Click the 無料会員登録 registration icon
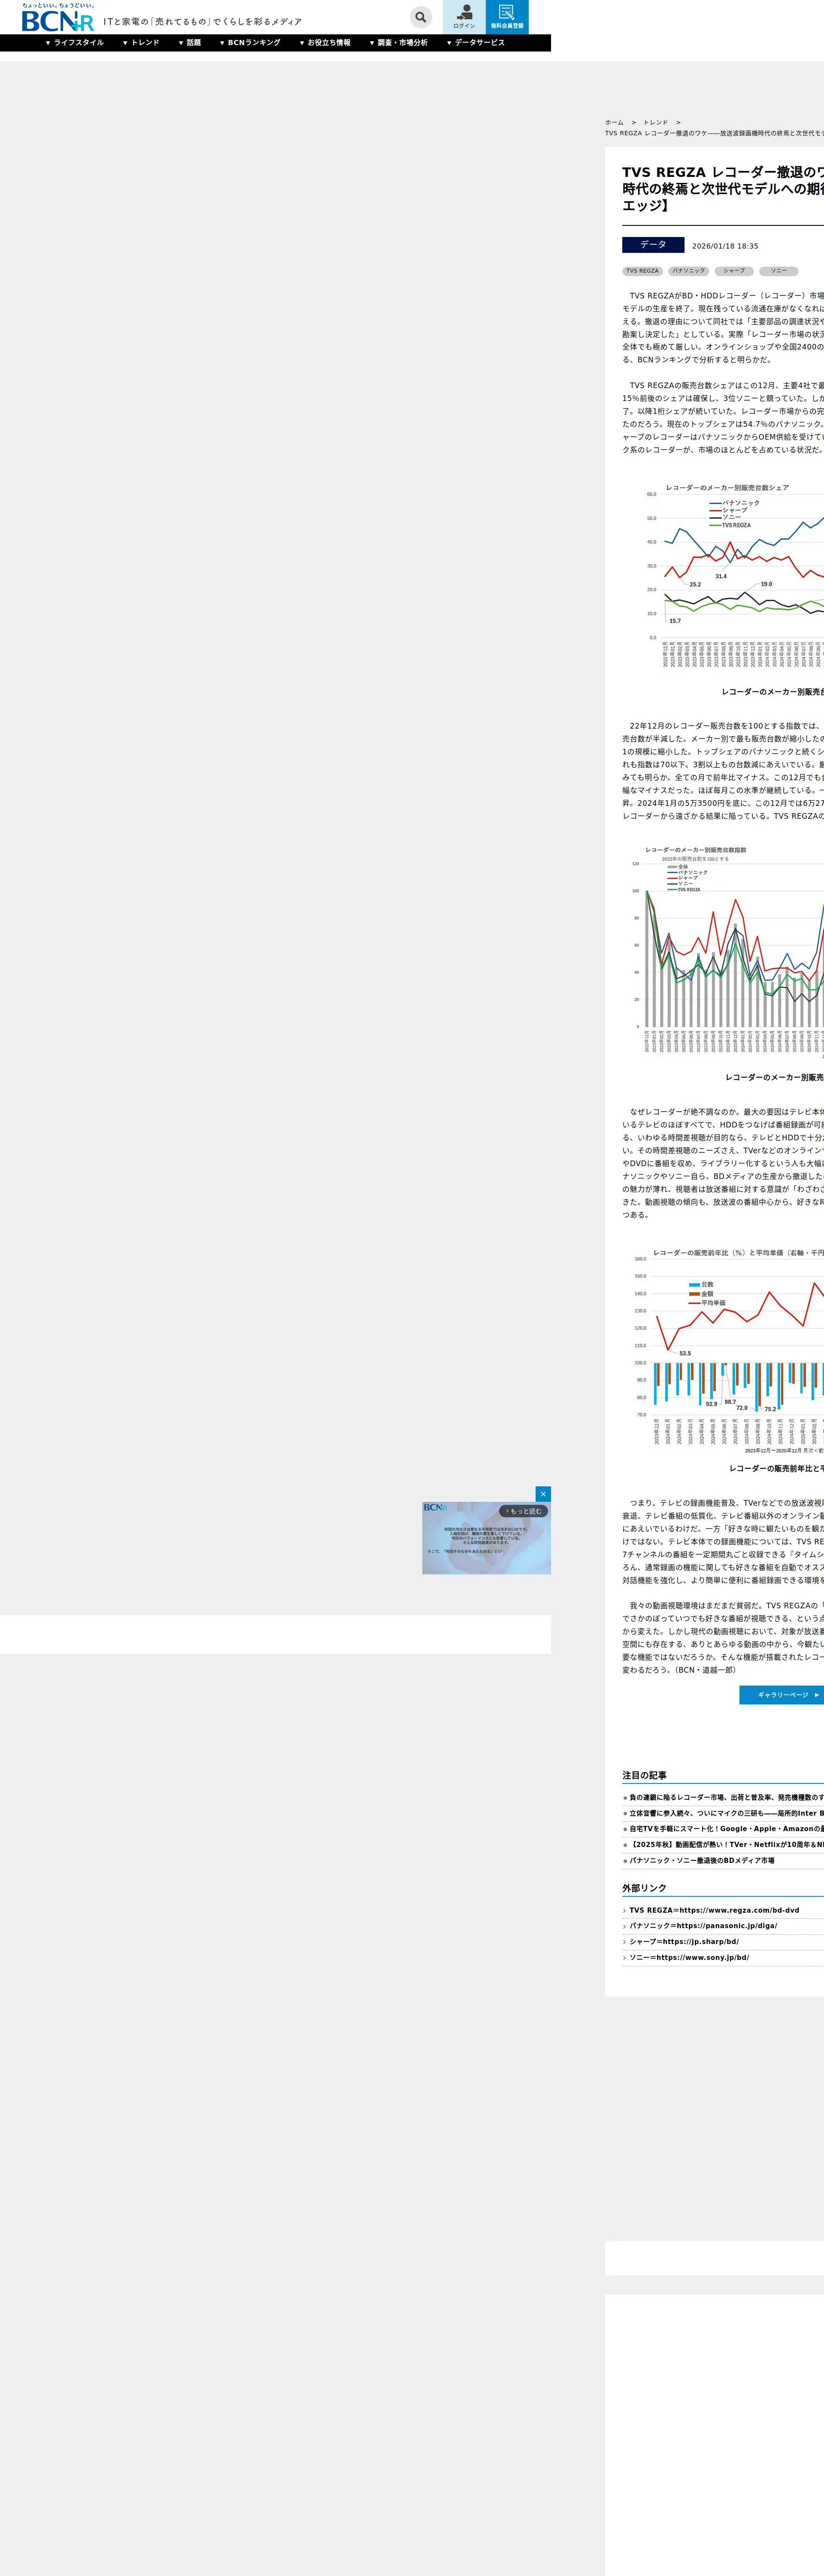 (x=507, y=17)
